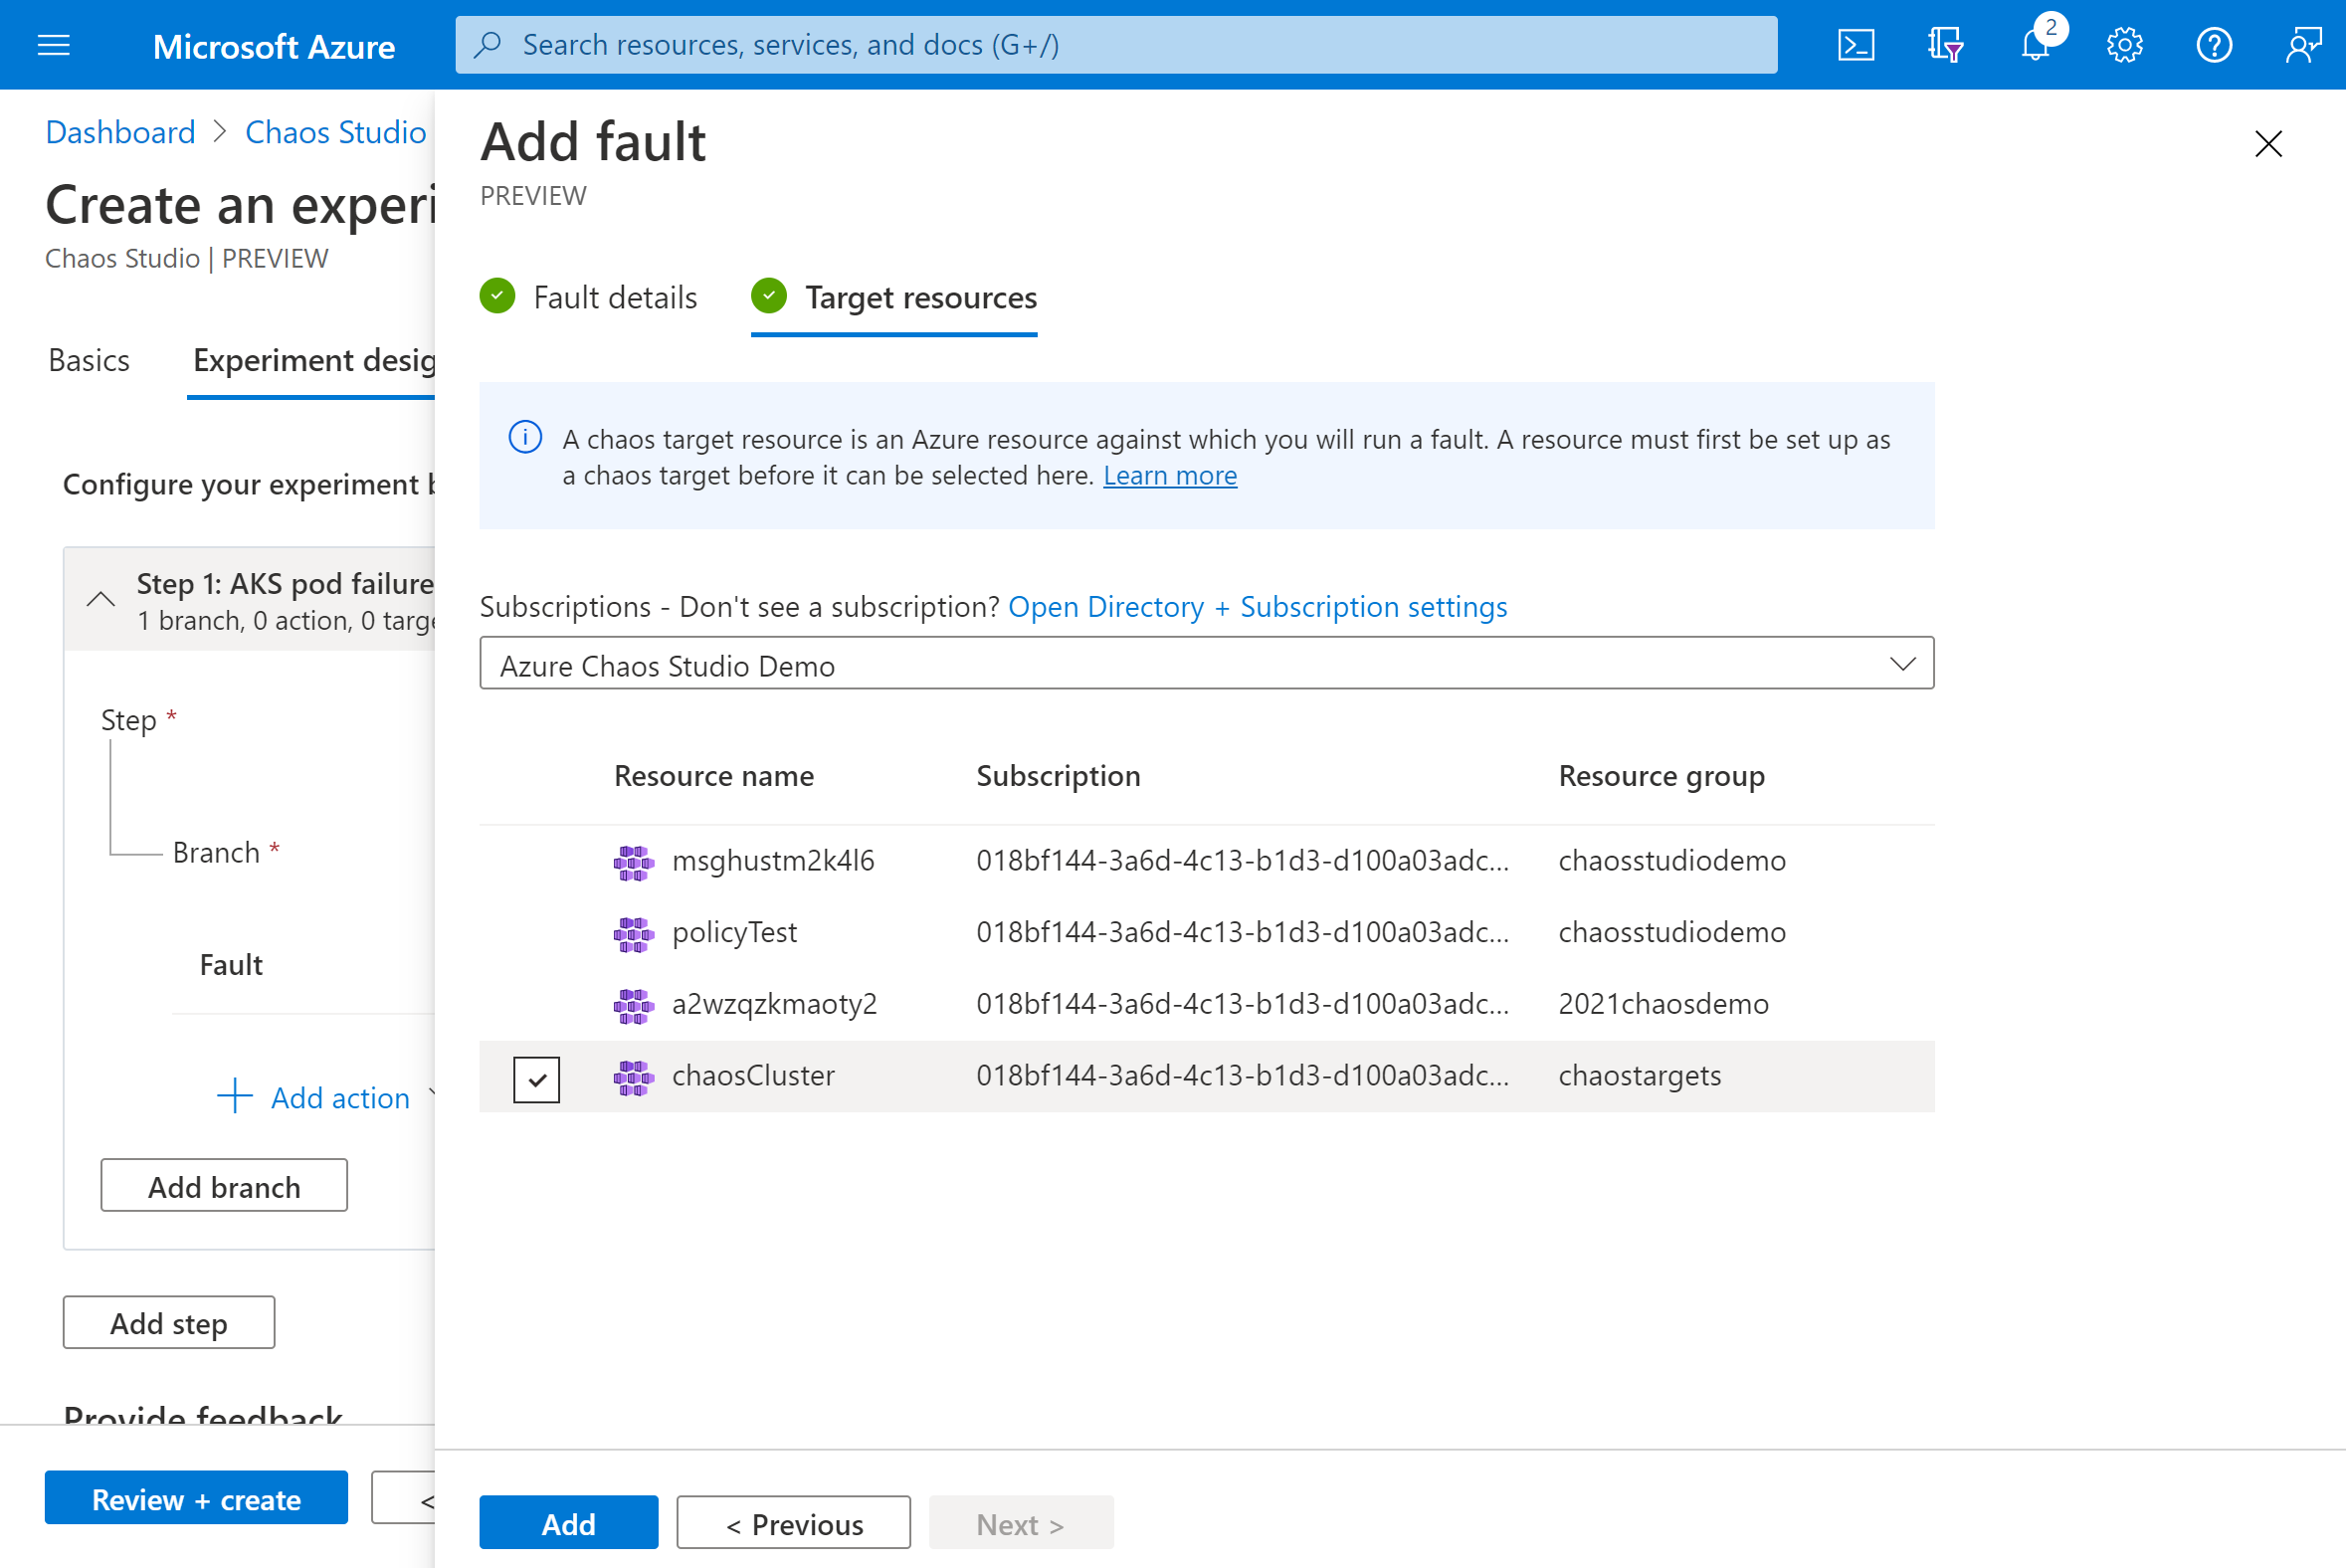The width and height of the screenshot is (2346, 1568).
Task: Click the Azure settings gear icon
Action: coord(2124,44)
